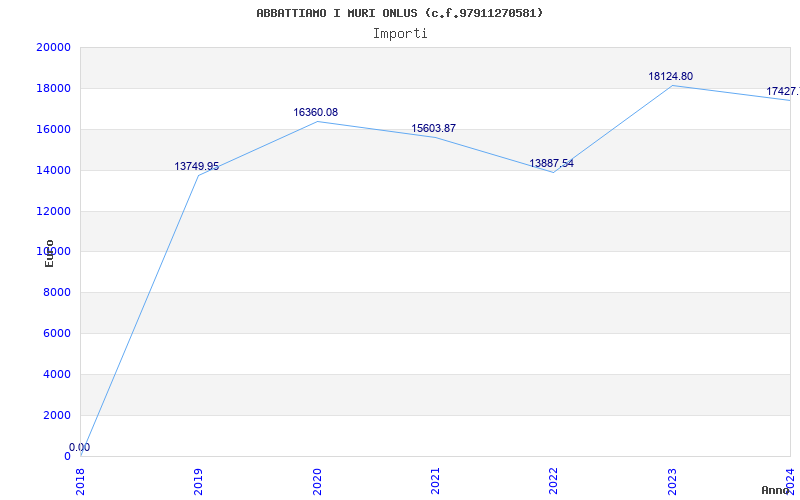Click the 8000 y-axis tick label
The height and width of the screenshot is (500, 800).
[x=57, y=292]
